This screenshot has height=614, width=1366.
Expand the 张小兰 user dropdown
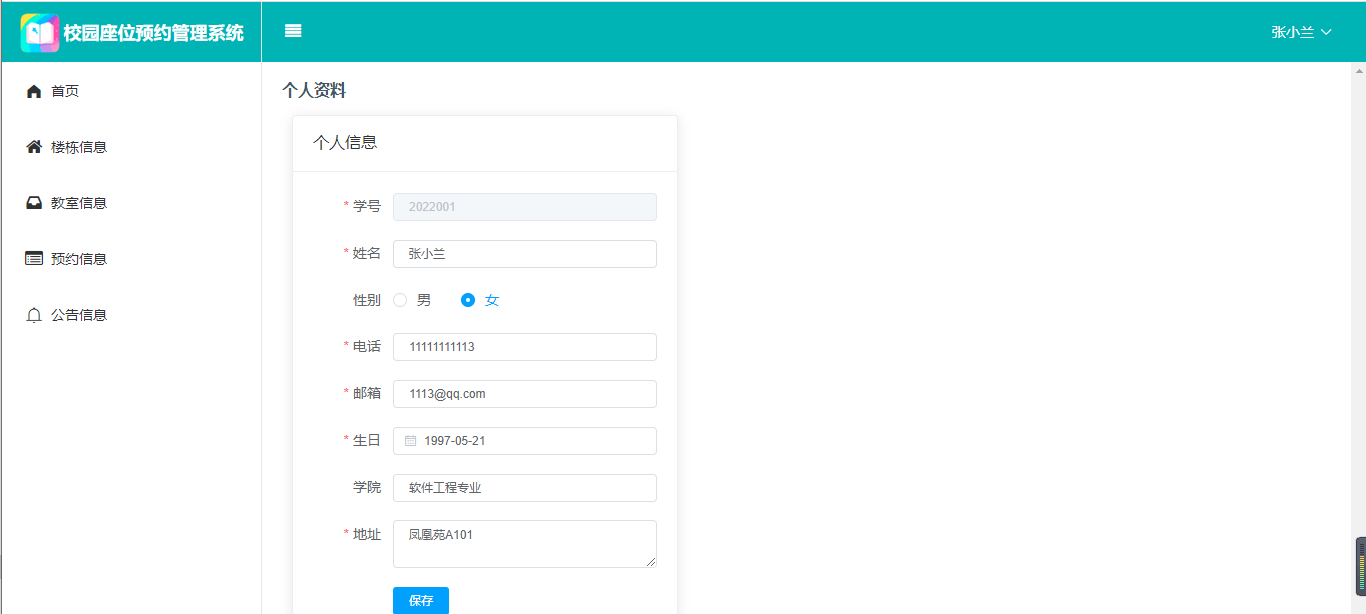pyautogui.click(x=1301, y=32)
